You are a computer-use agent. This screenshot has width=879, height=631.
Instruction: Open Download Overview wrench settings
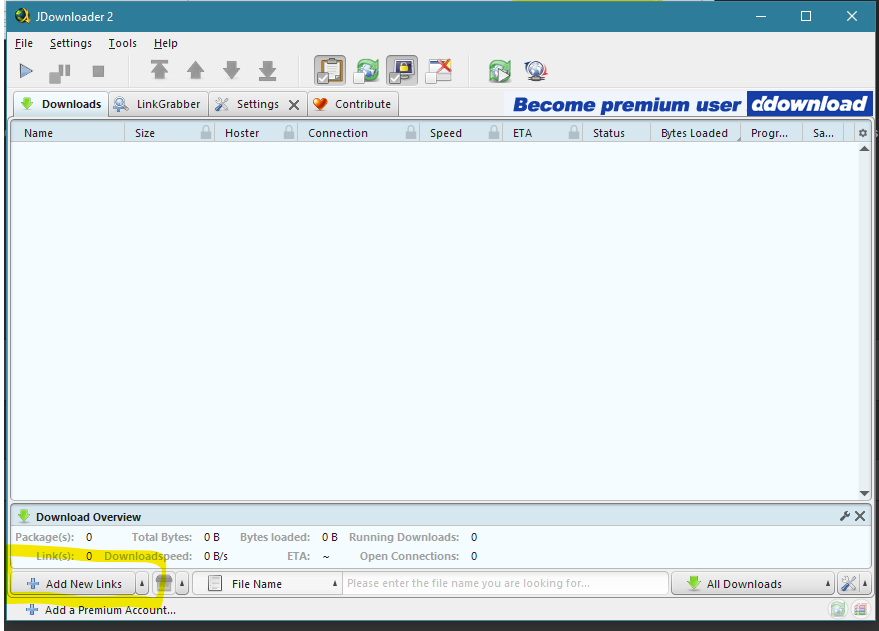click(x=845, y=516)
